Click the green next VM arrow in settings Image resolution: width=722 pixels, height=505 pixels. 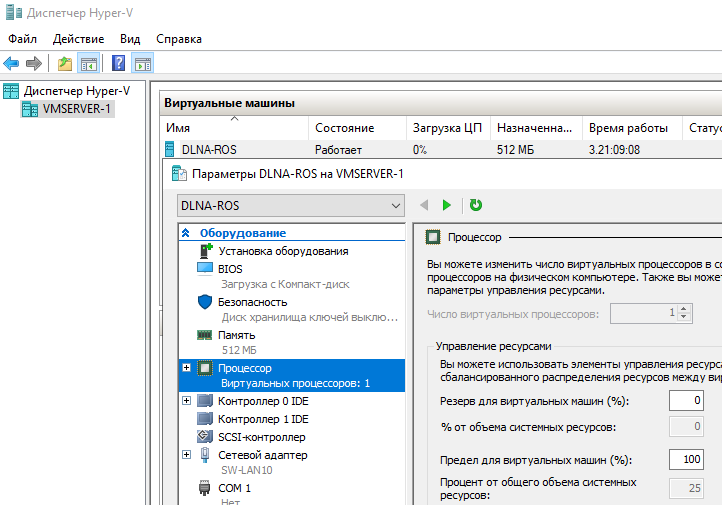point(446,205)
